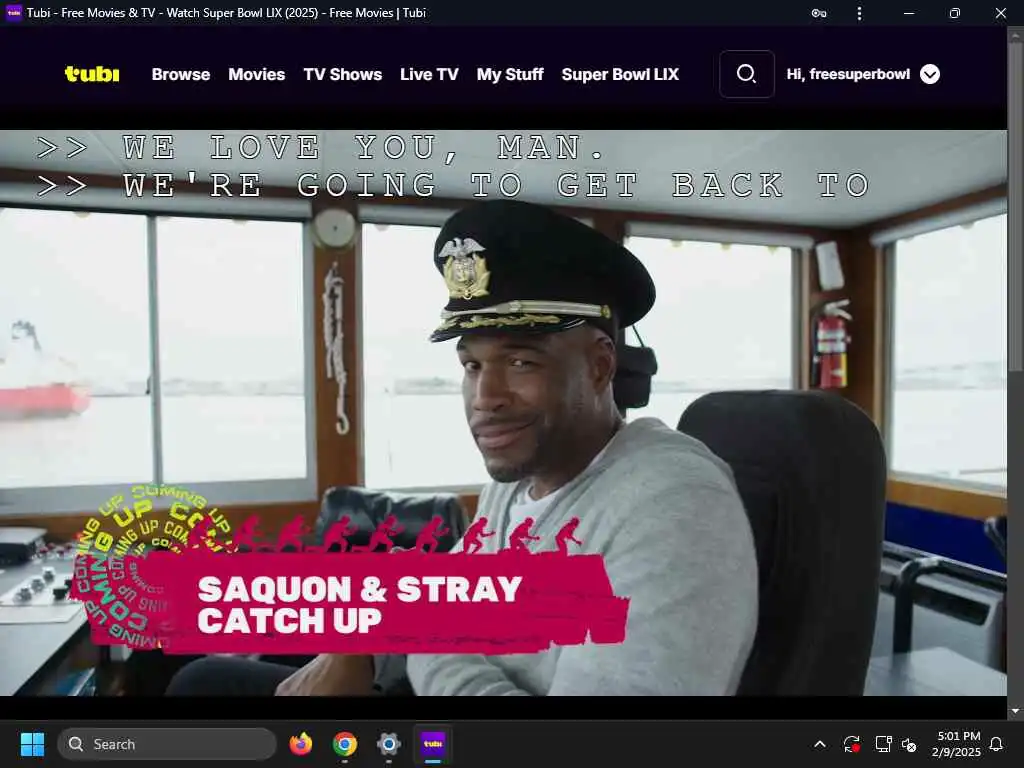1024x768 pixels.
Task: Launch Firefox from the taskbar
Action: pos(300,744)
